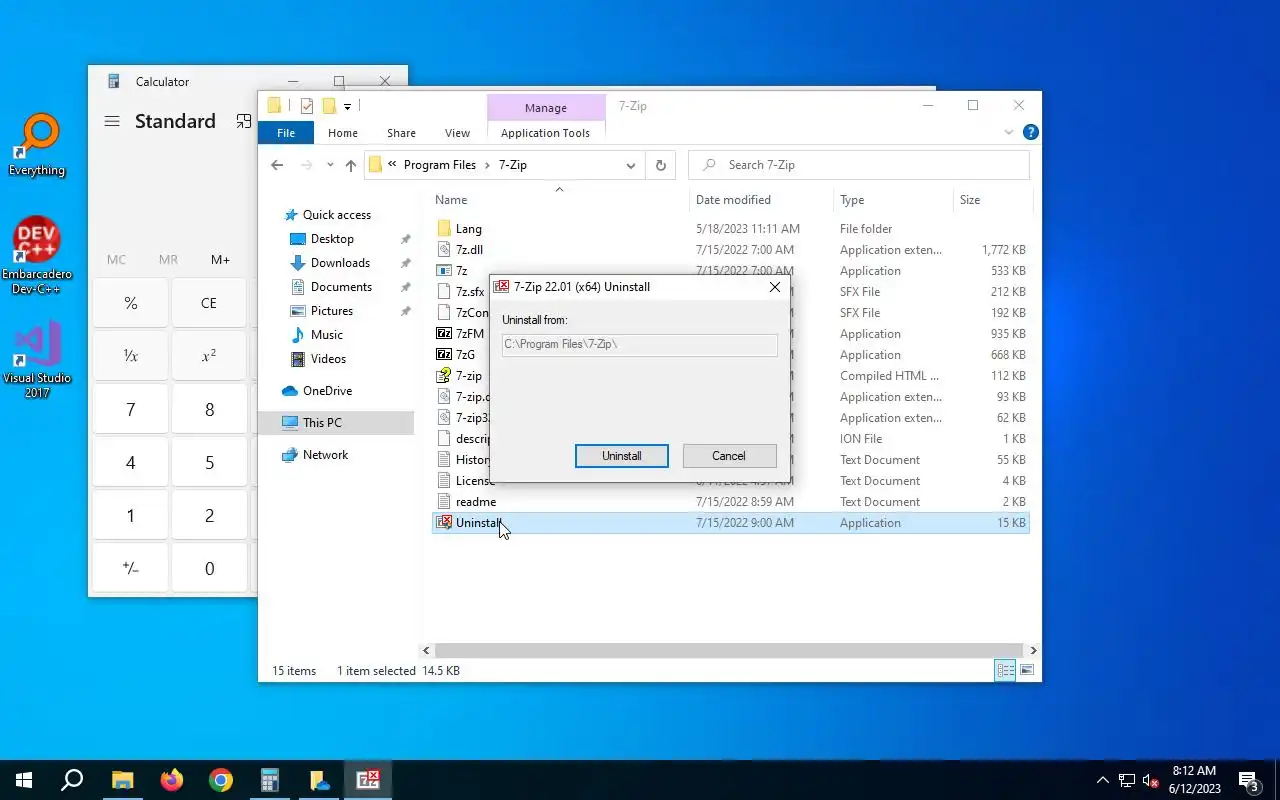Open the Application Tools tab
Image resolution: width=1280 pixels, height=800 pixels.
tap(545, 133)
